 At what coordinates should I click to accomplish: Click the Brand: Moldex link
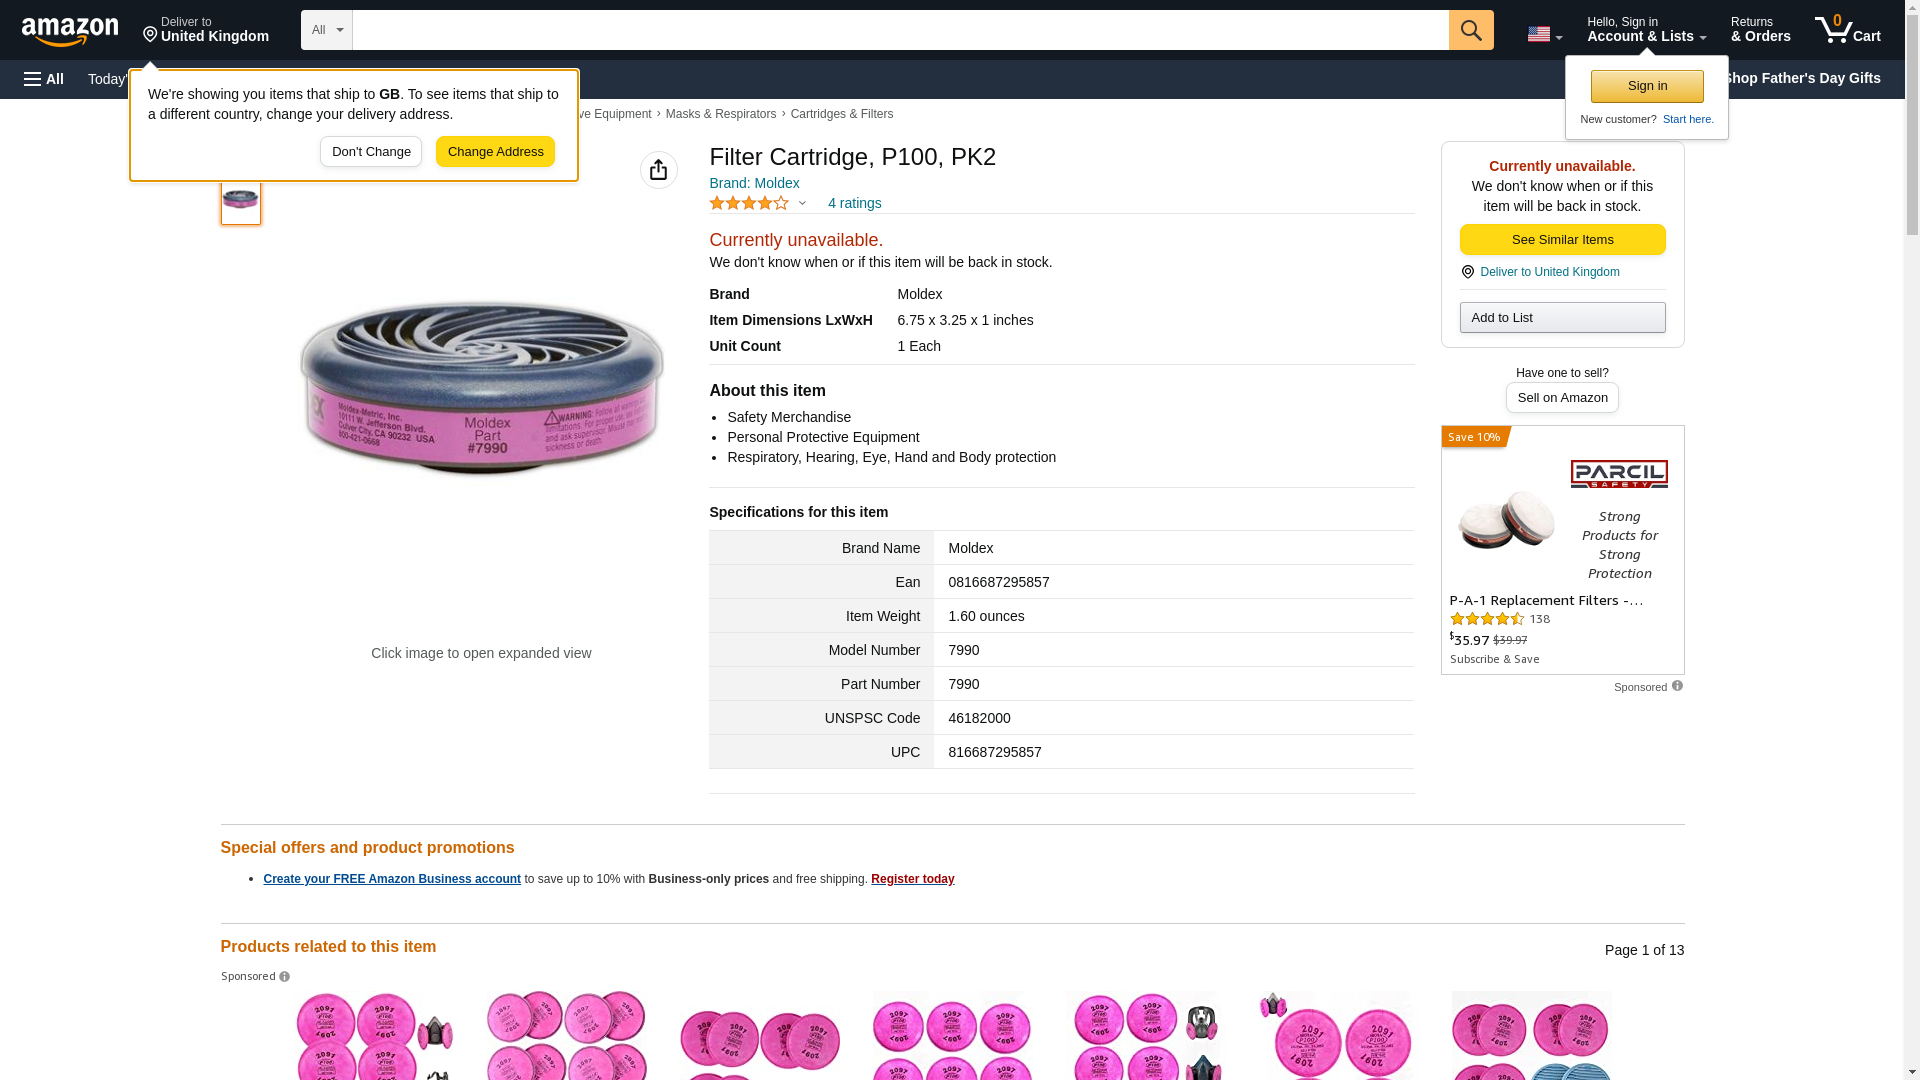pos(754,183)
